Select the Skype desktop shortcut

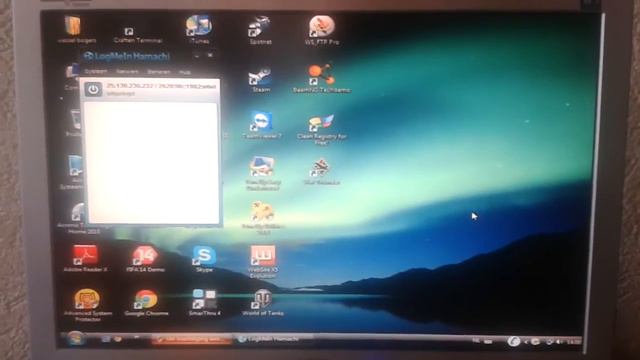204,259
